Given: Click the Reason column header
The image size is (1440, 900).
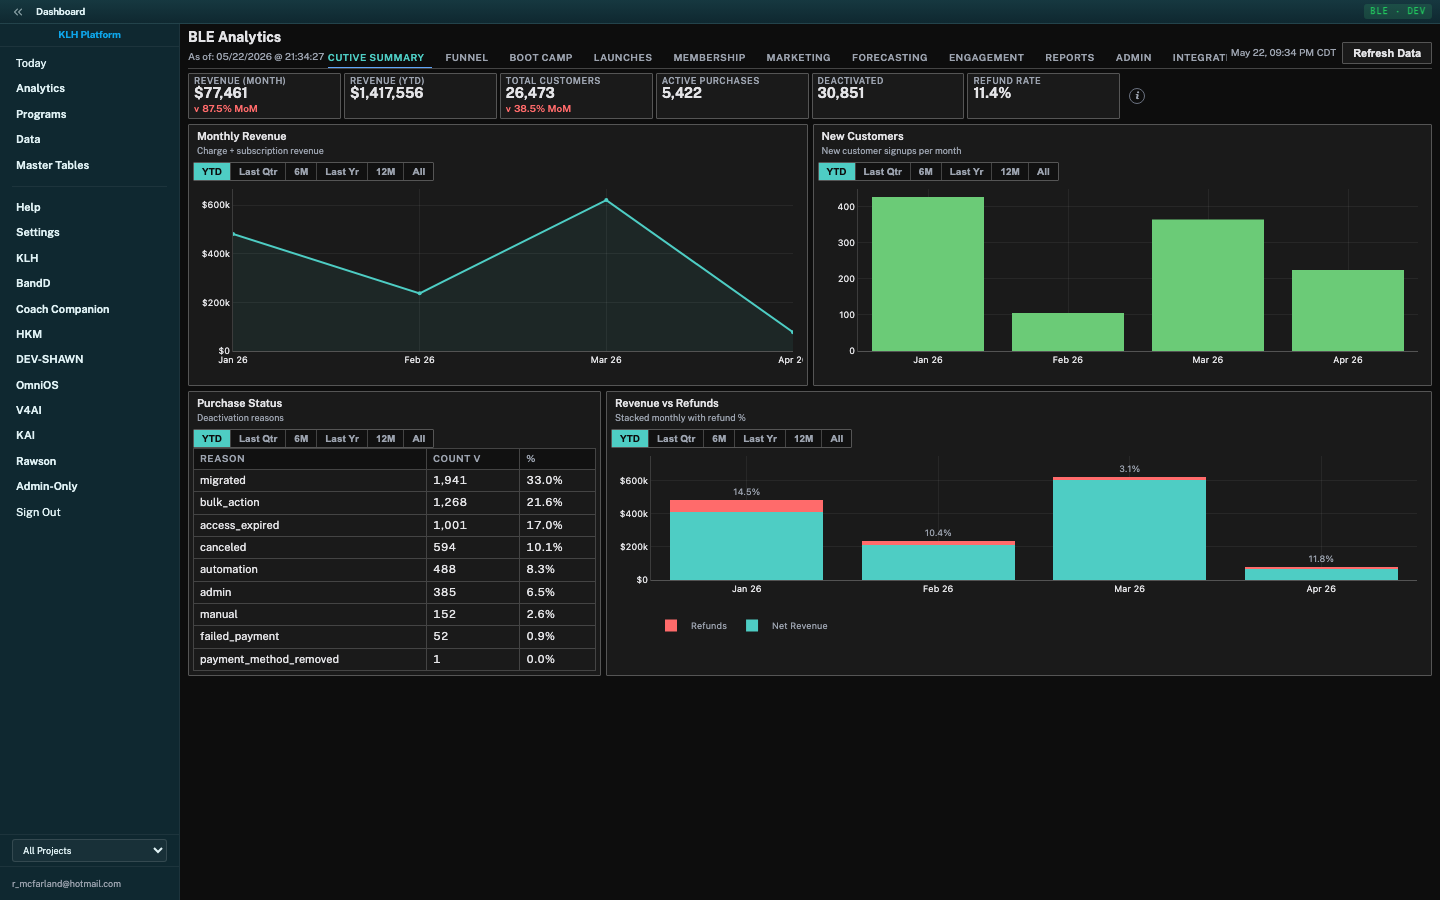Looking at the screenshot, I should 310,459.
